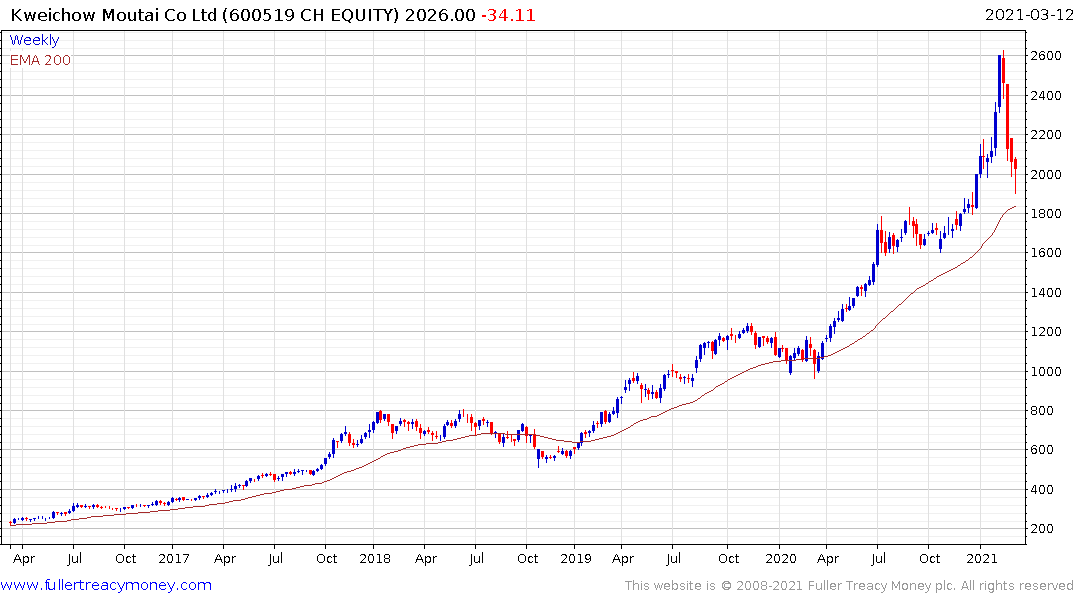Click the 2200 price axis label

point(1046,134)
